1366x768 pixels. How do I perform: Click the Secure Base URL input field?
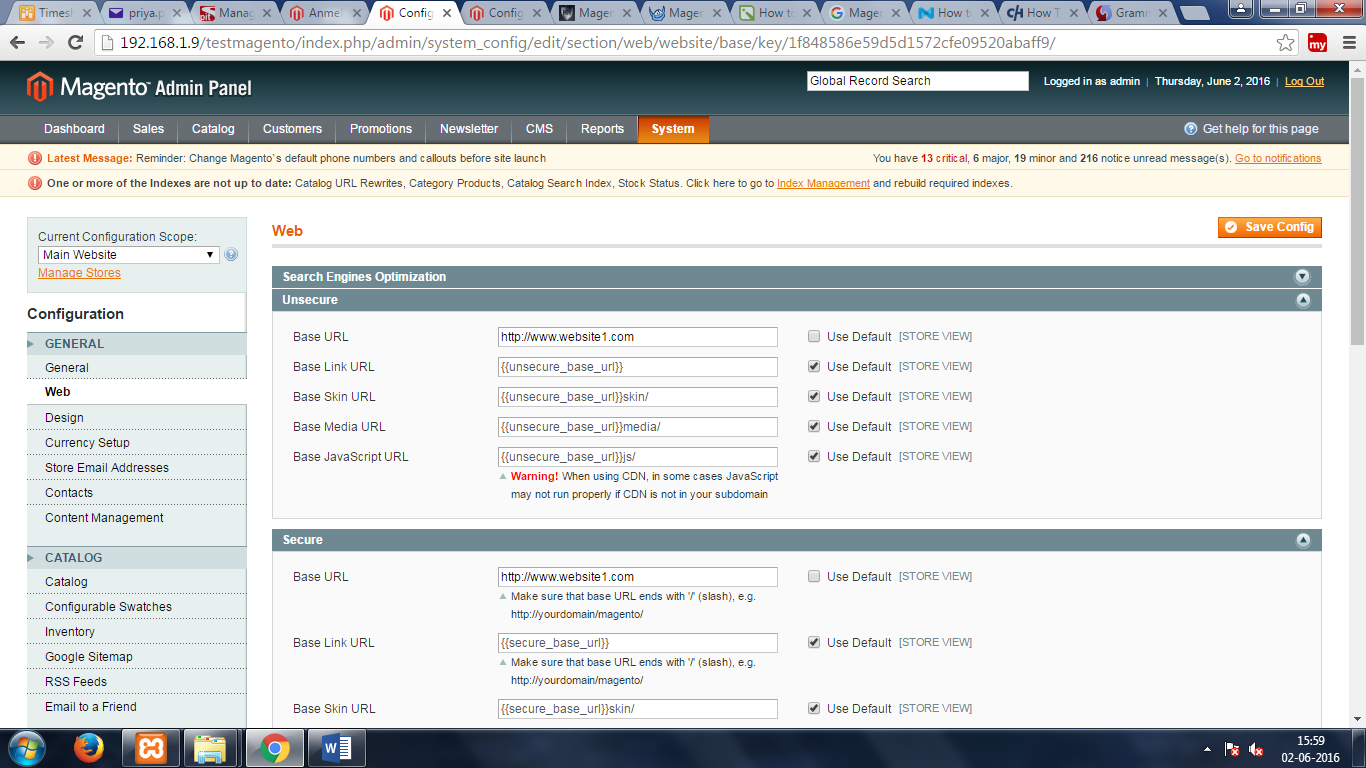click(x=638, y=577)
